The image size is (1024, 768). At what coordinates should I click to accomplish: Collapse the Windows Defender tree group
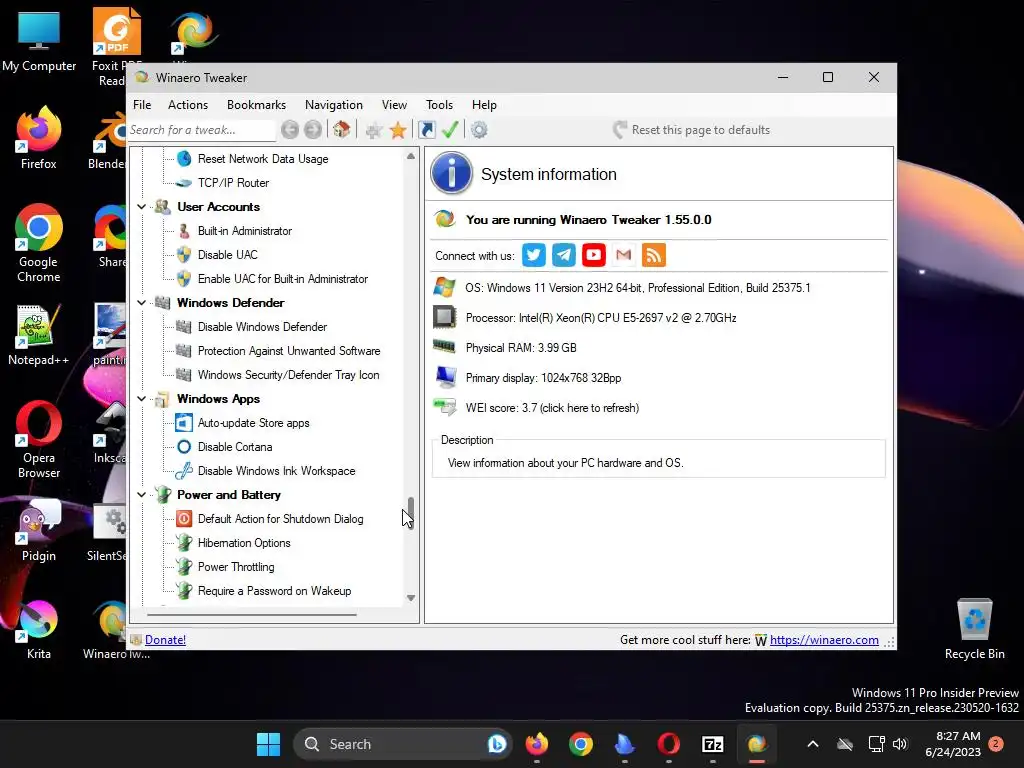pos(142,302)
